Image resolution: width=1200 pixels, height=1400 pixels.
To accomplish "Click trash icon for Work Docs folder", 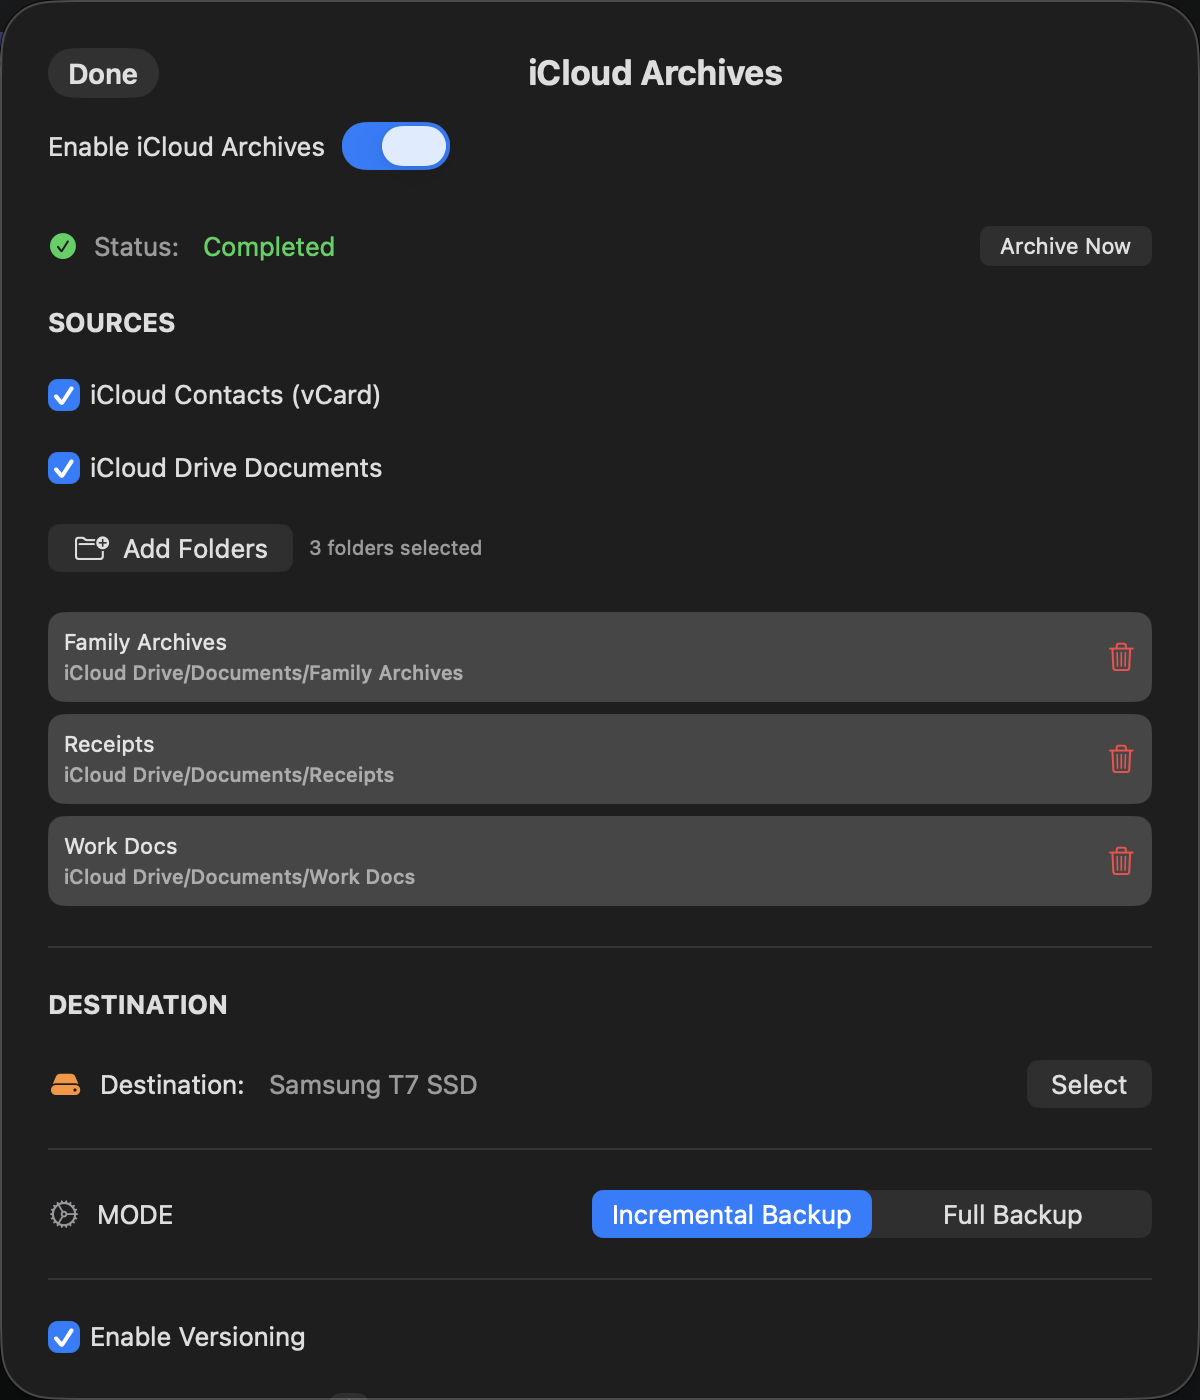I will tap(1121, 861).
